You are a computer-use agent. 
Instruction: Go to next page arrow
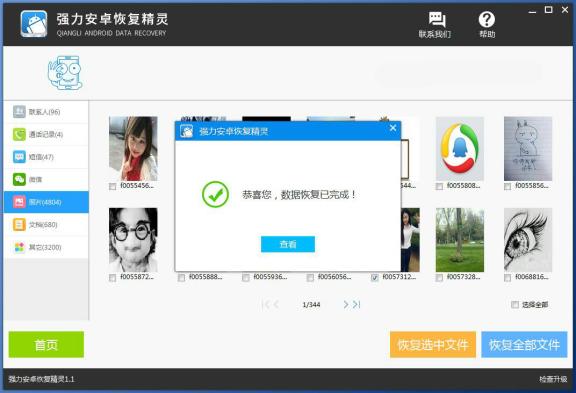pyautogui.click(x=346, y=304)
